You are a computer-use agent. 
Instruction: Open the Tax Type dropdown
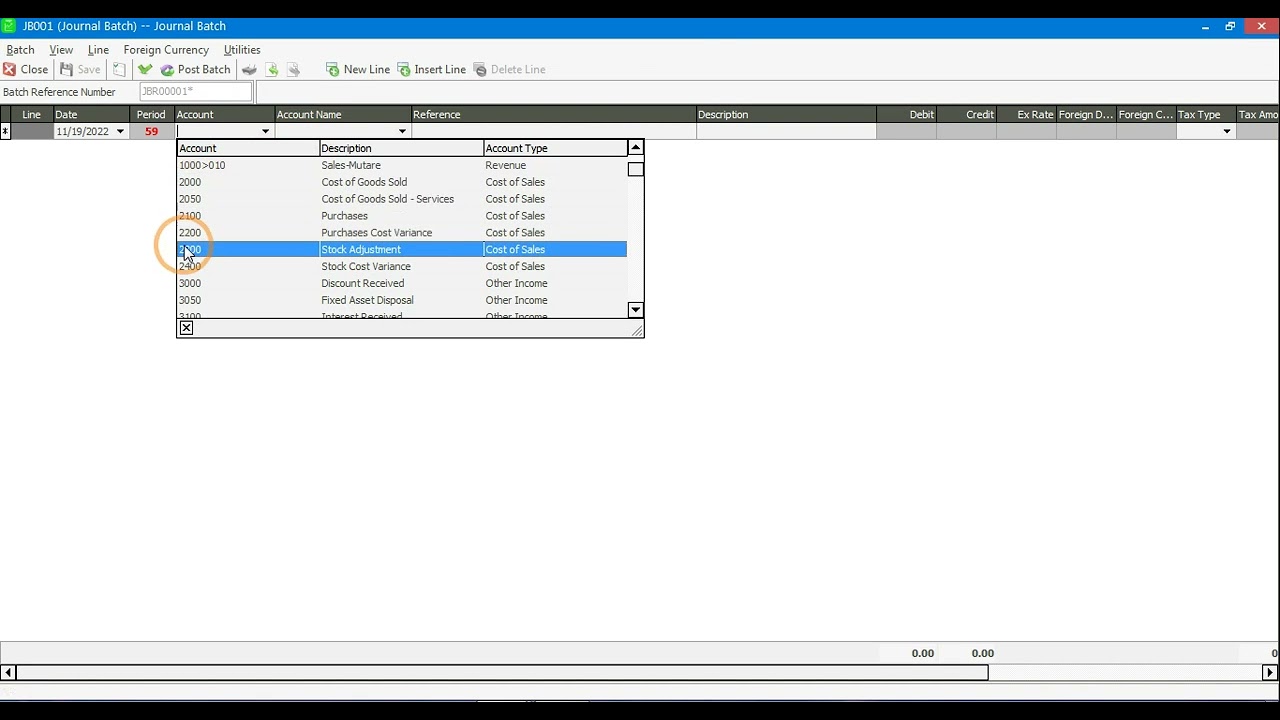tap(1227, 132)
